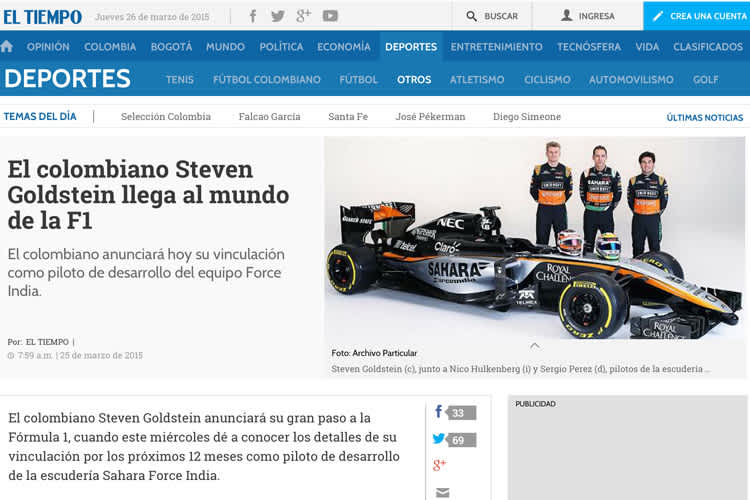Image resolution: width=750 pixels, height=500 pixels.
Task: Click the Force India car photo
Action: pos(535,238)
